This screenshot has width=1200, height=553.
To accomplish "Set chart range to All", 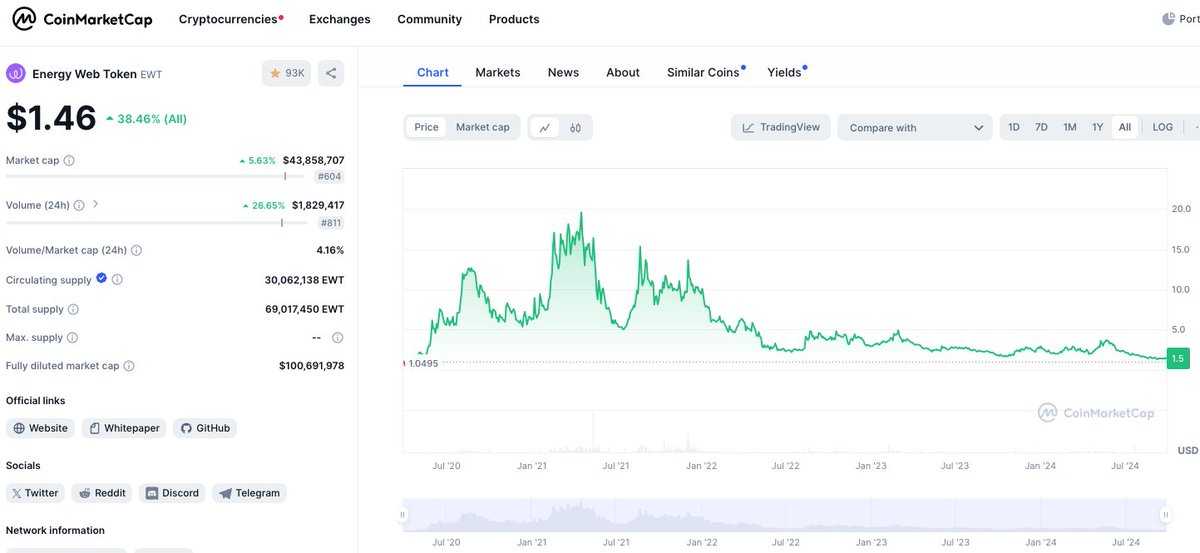I will (x=1125, y=127).
